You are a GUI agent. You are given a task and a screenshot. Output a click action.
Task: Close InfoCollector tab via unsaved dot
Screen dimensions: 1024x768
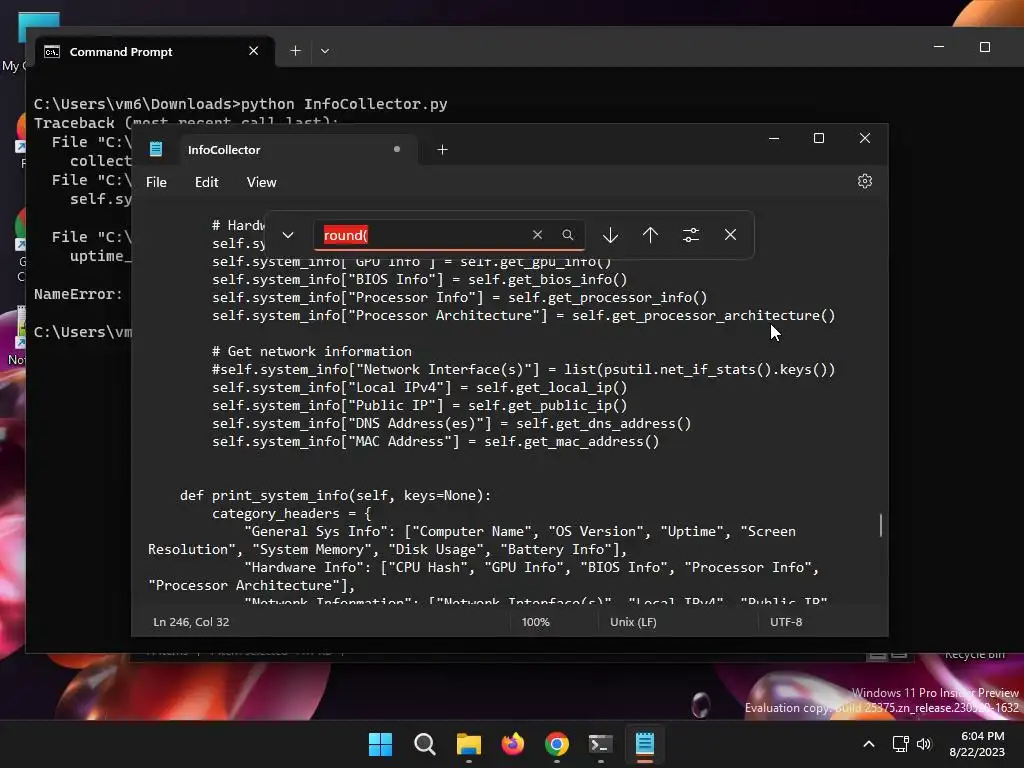click(396, 149)
